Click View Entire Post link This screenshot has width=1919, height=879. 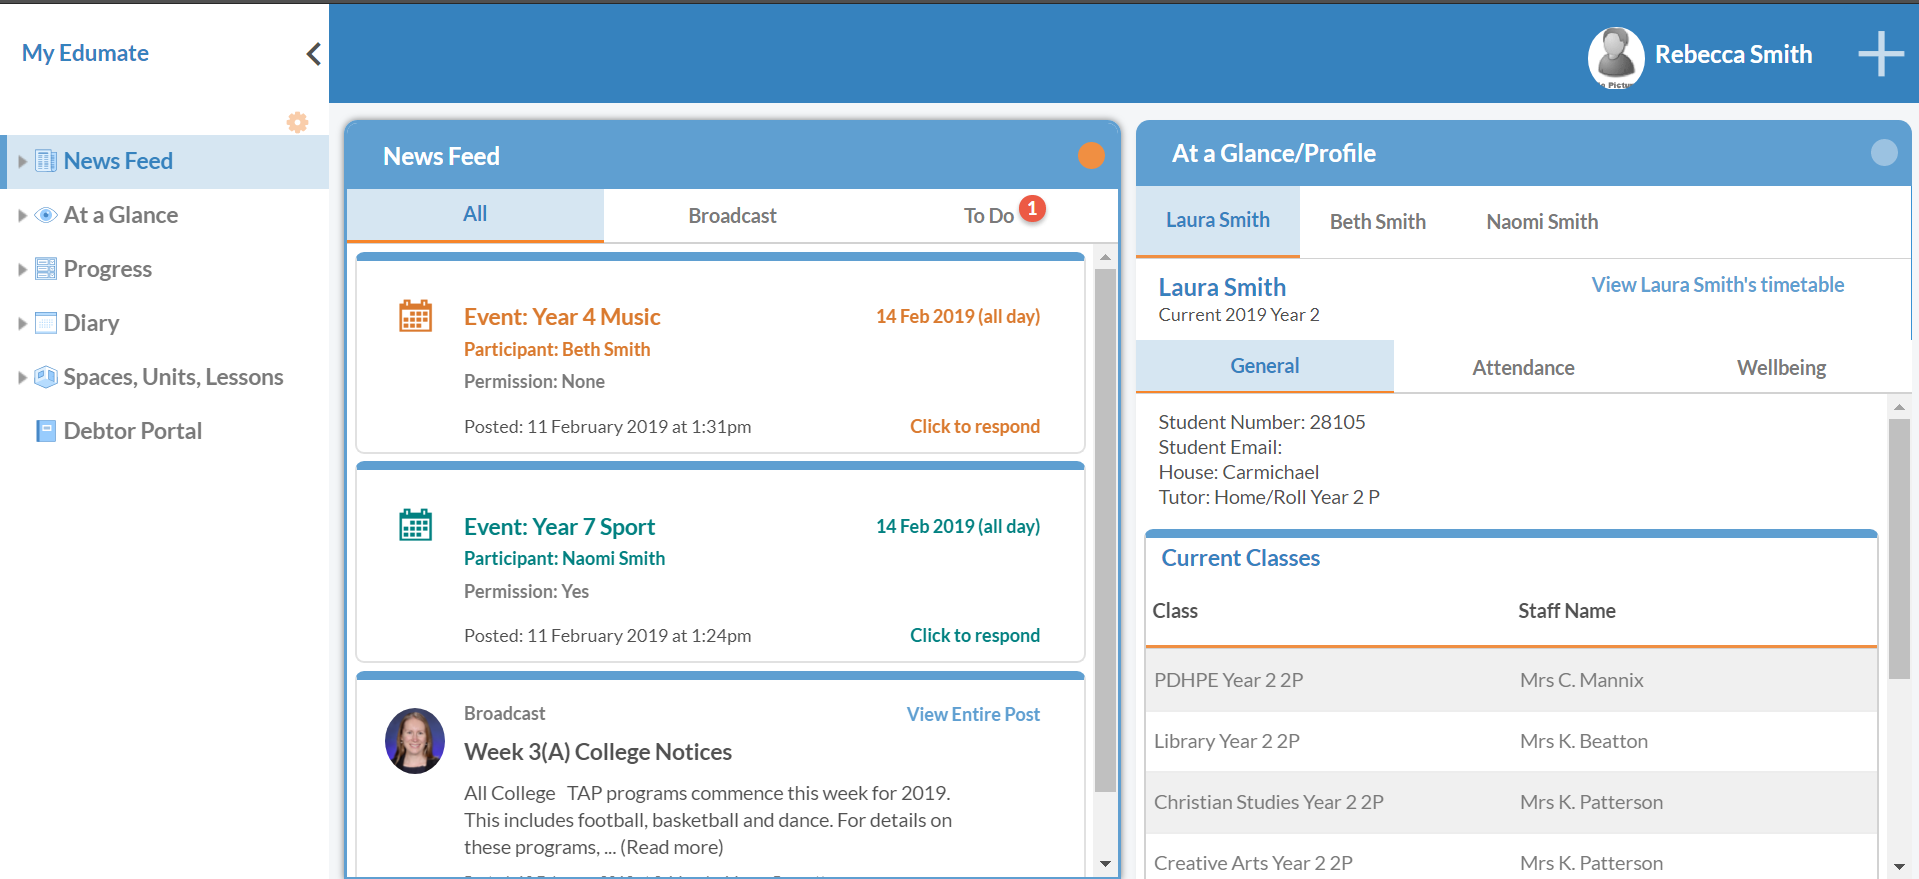click(972, 714)
